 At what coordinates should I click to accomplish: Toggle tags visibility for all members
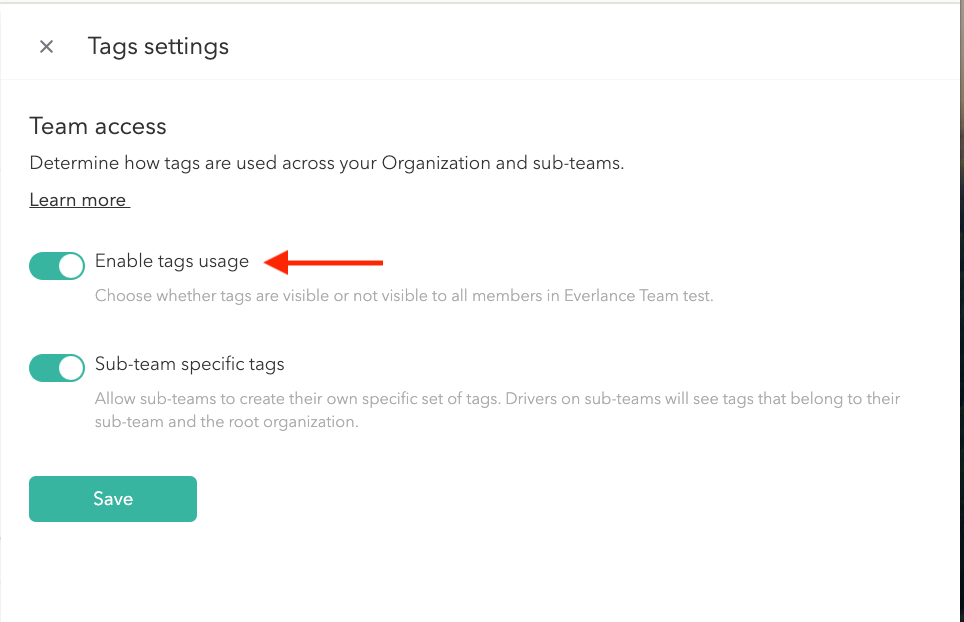point(56,265)
